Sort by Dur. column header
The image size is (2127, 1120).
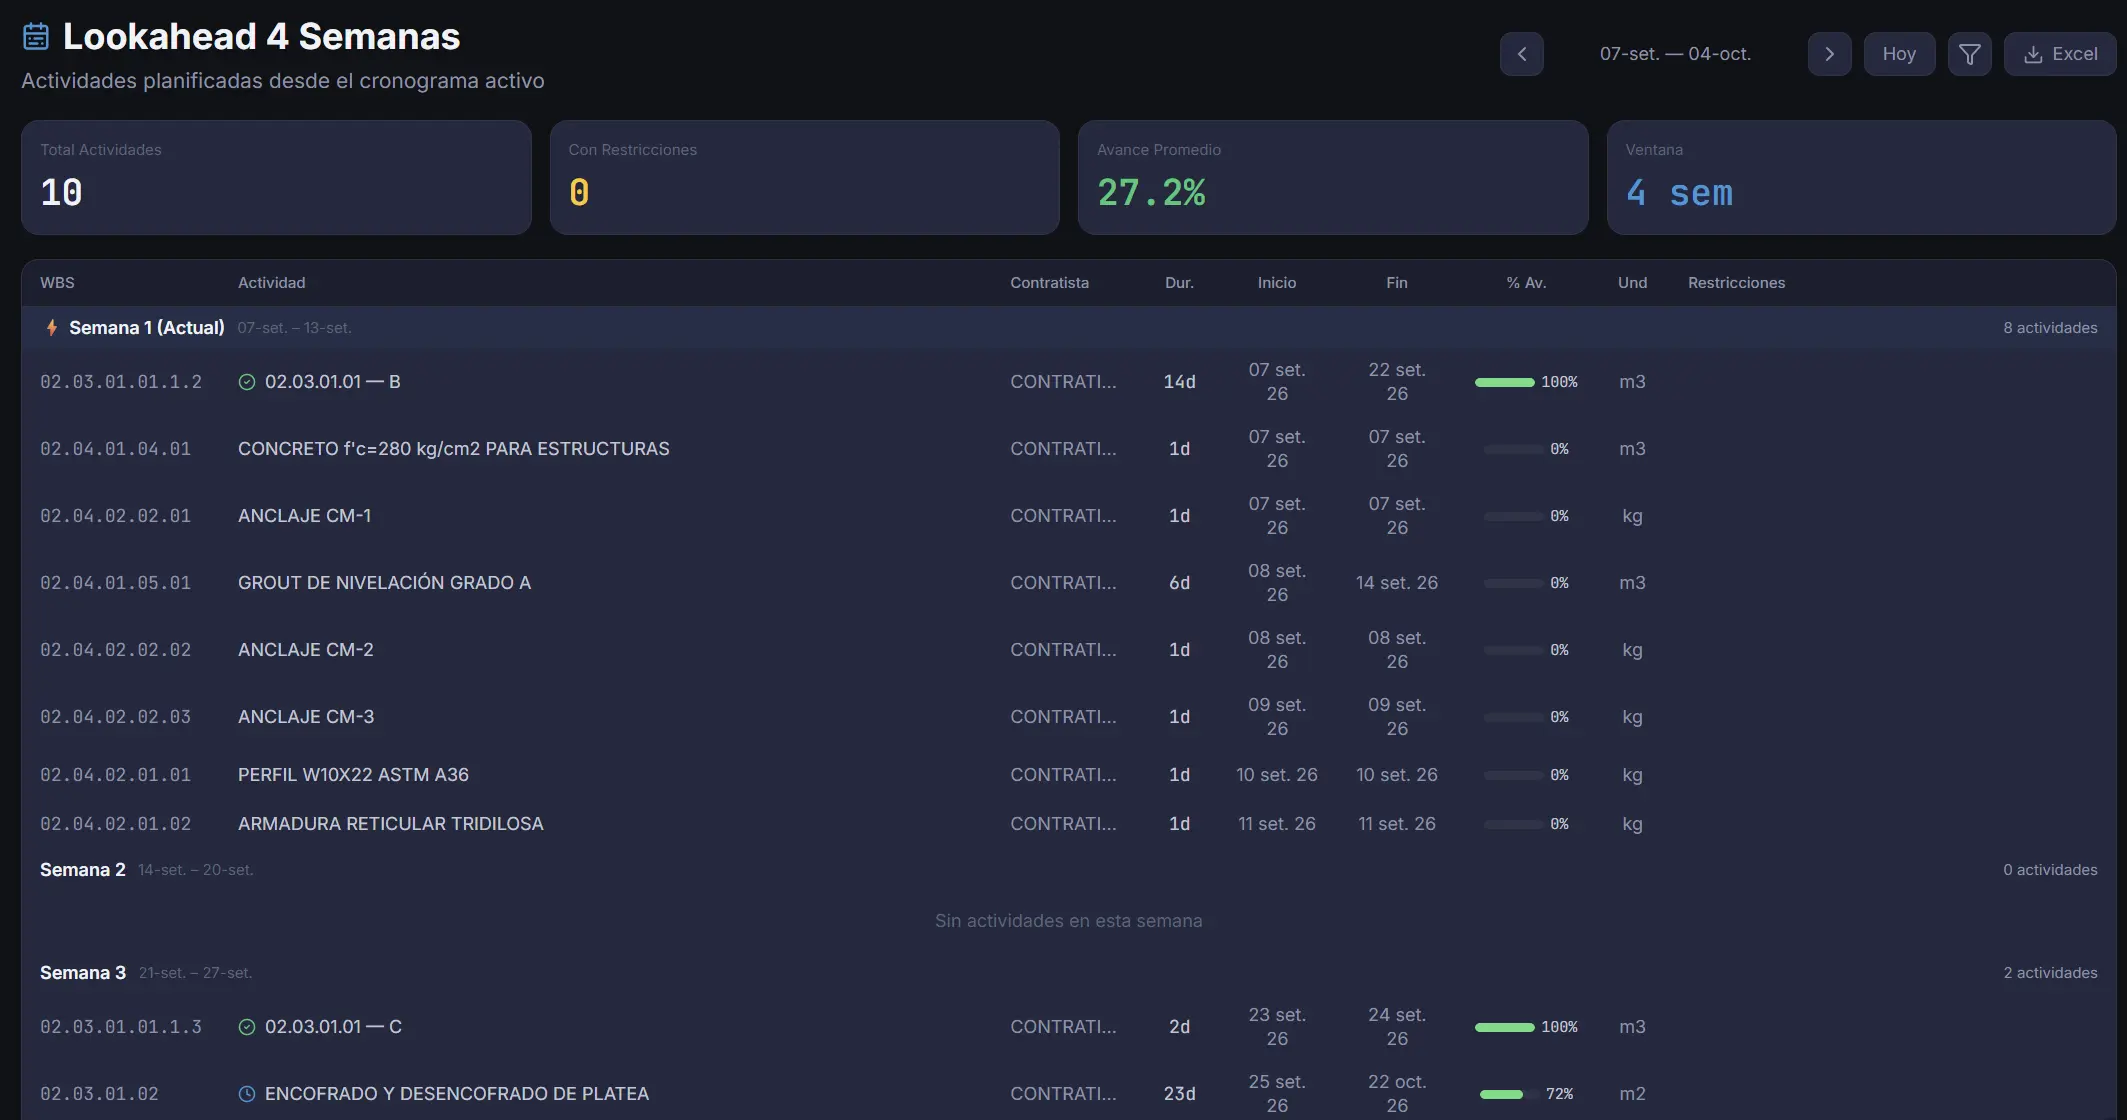pos(1179,283)
